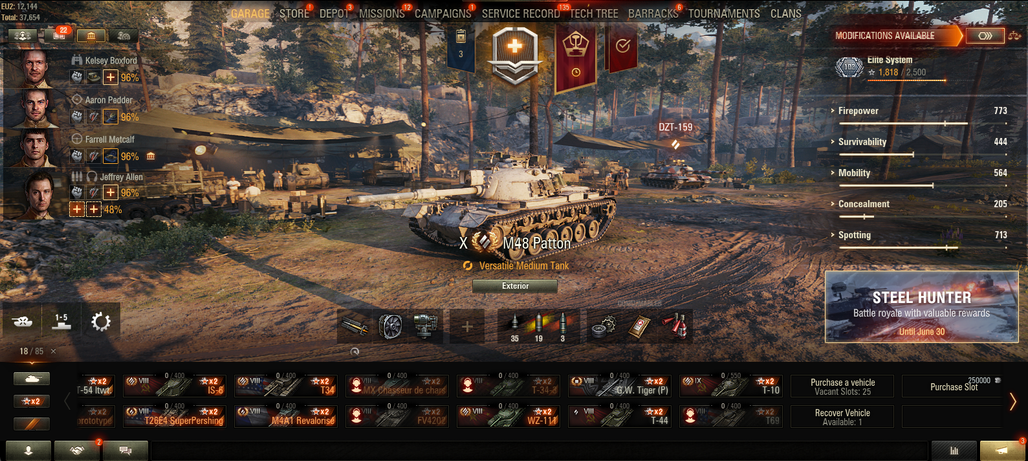This screenshot has width=1028, height=461.
Task: Toggle the orange-striped carousel filter
Action: (31, 424)
